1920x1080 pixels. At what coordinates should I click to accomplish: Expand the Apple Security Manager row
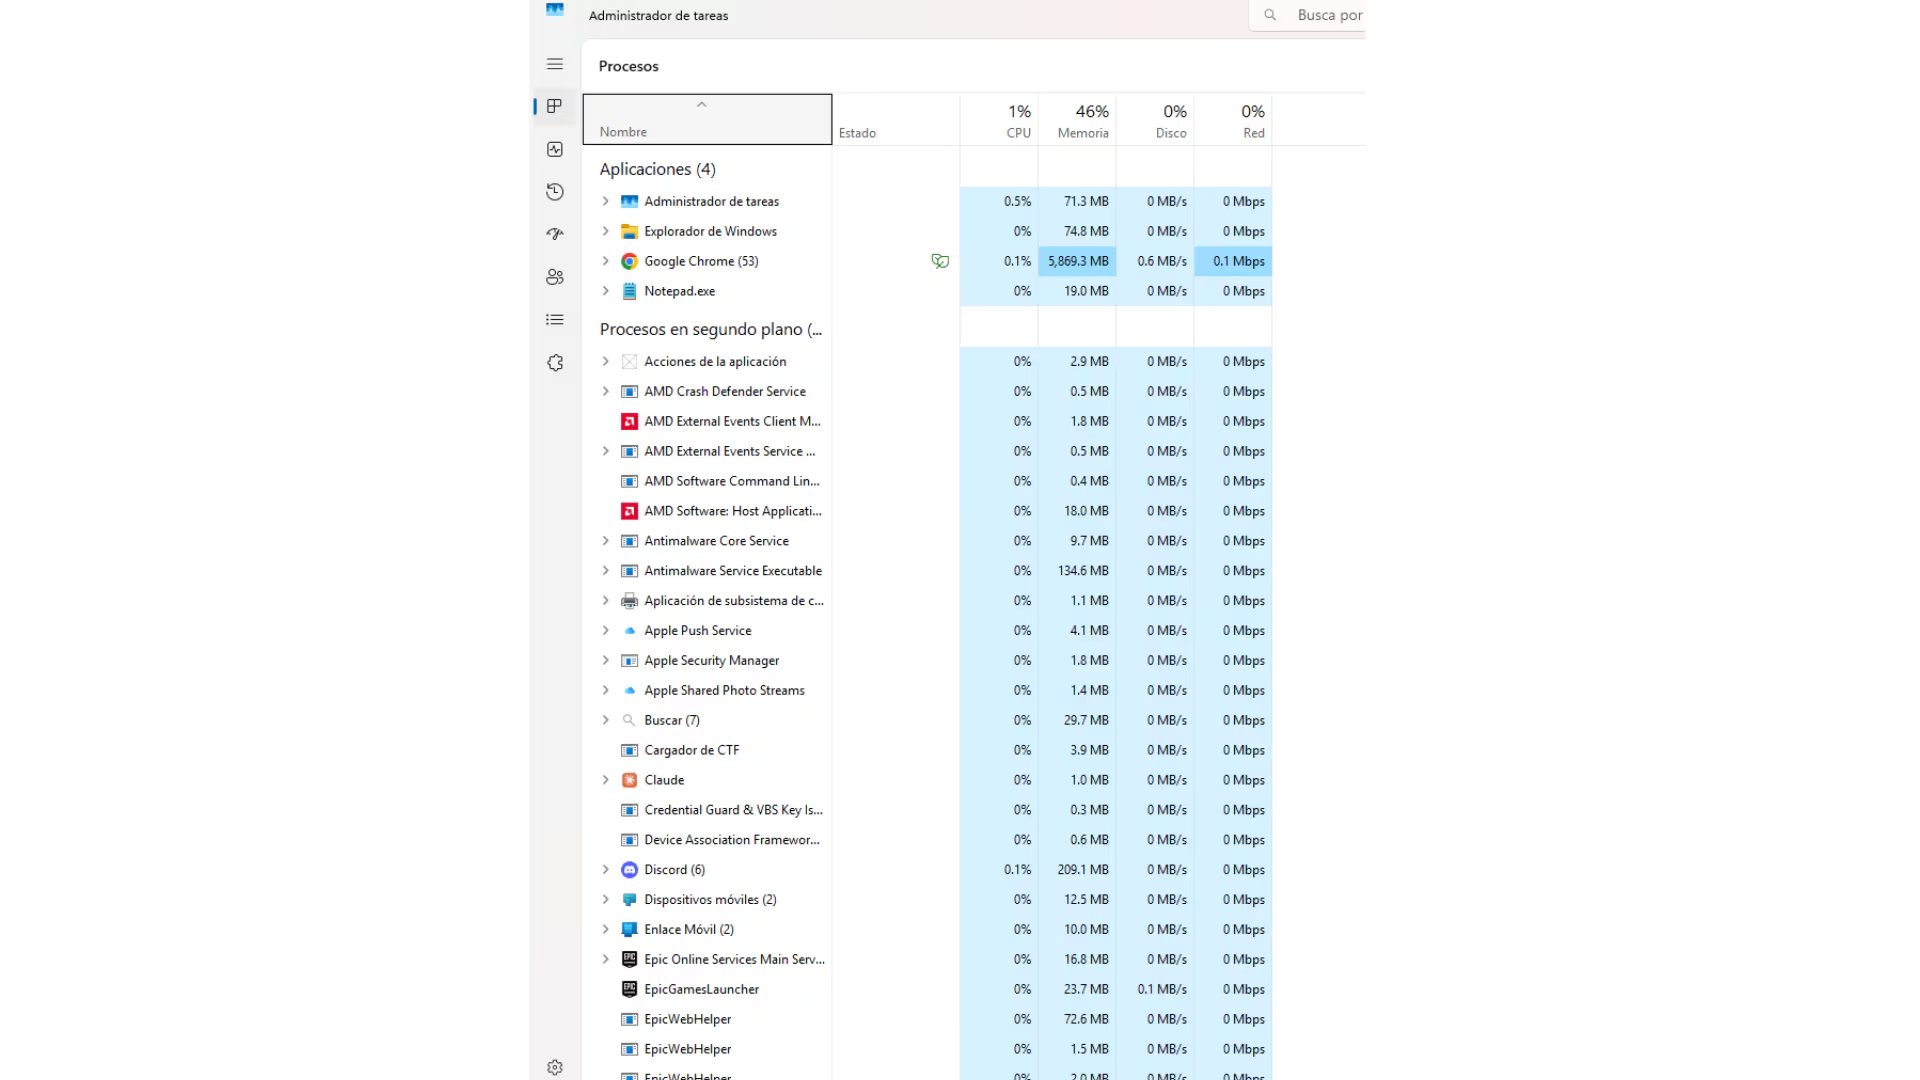coord(605,661)
